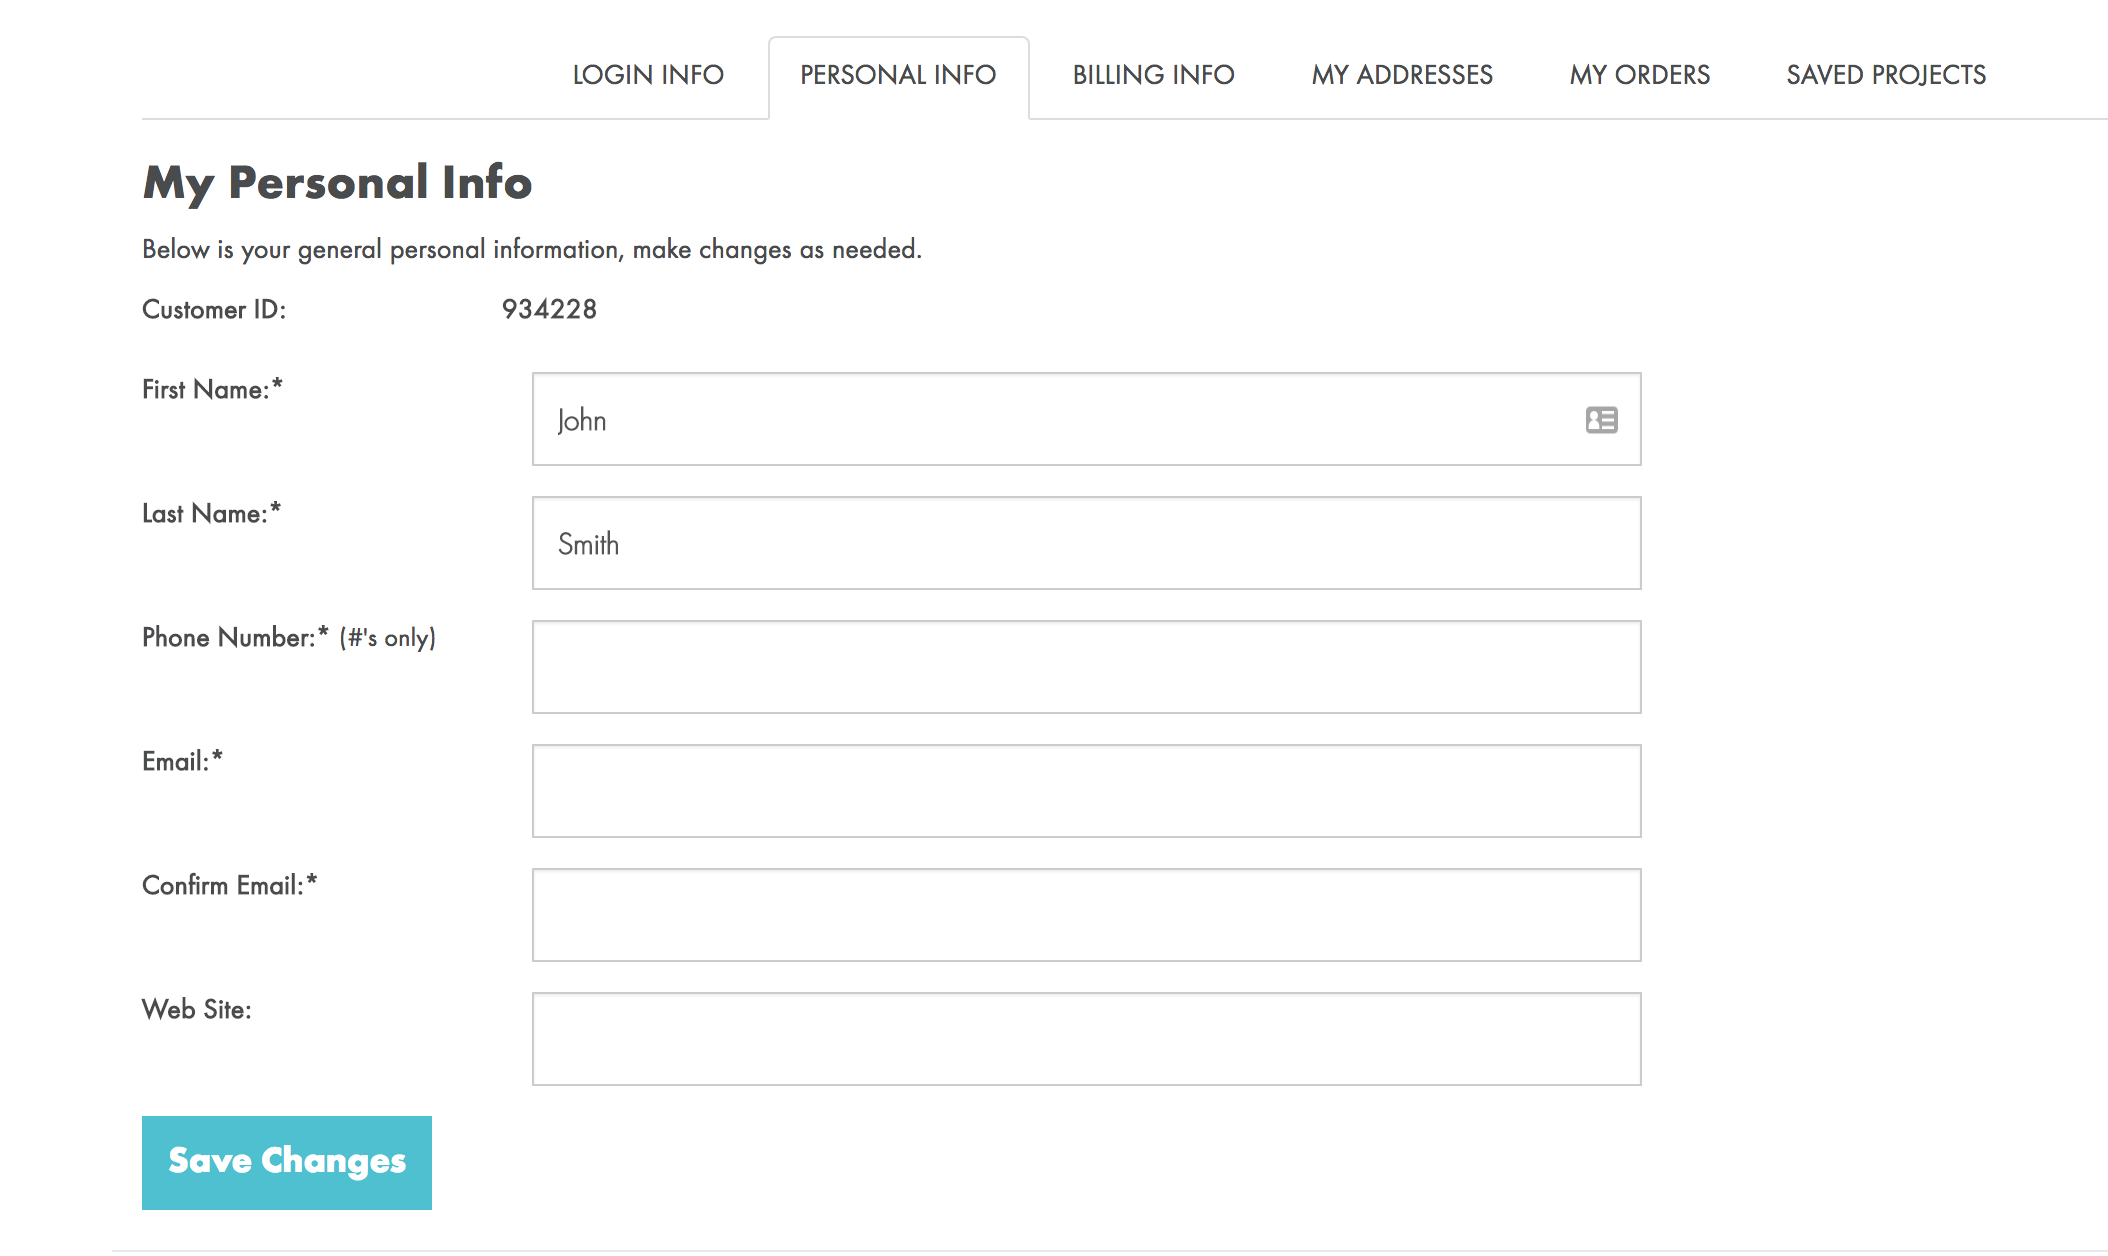Click into the empty Phone Number field

1086,668
